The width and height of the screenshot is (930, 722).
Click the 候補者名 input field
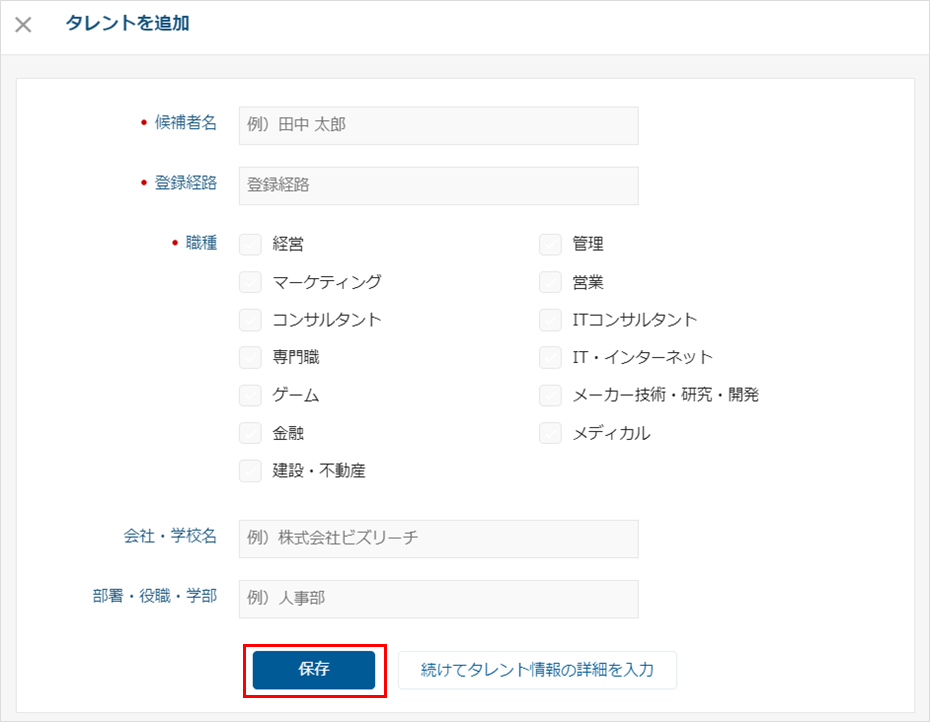coord(438,126)
